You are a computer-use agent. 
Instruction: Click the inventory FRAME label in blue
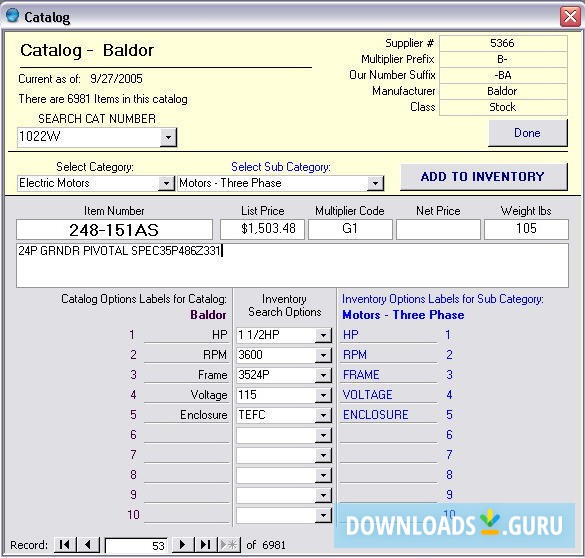pos(361,375)
